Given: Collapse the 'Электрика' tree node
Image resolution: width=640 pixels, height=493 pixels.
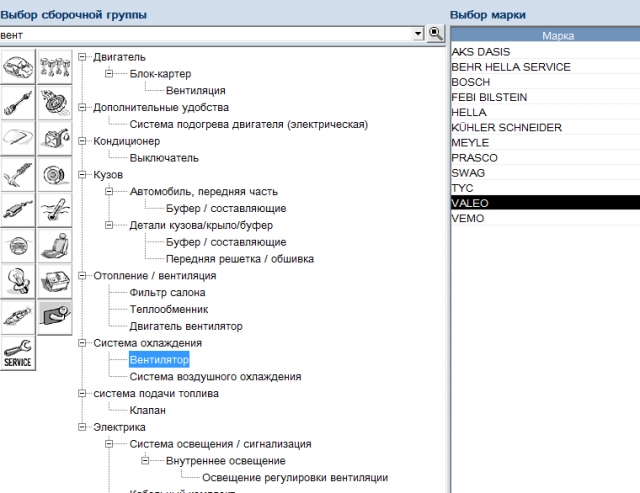Looking at the screenshot, I should pos(82,427).
